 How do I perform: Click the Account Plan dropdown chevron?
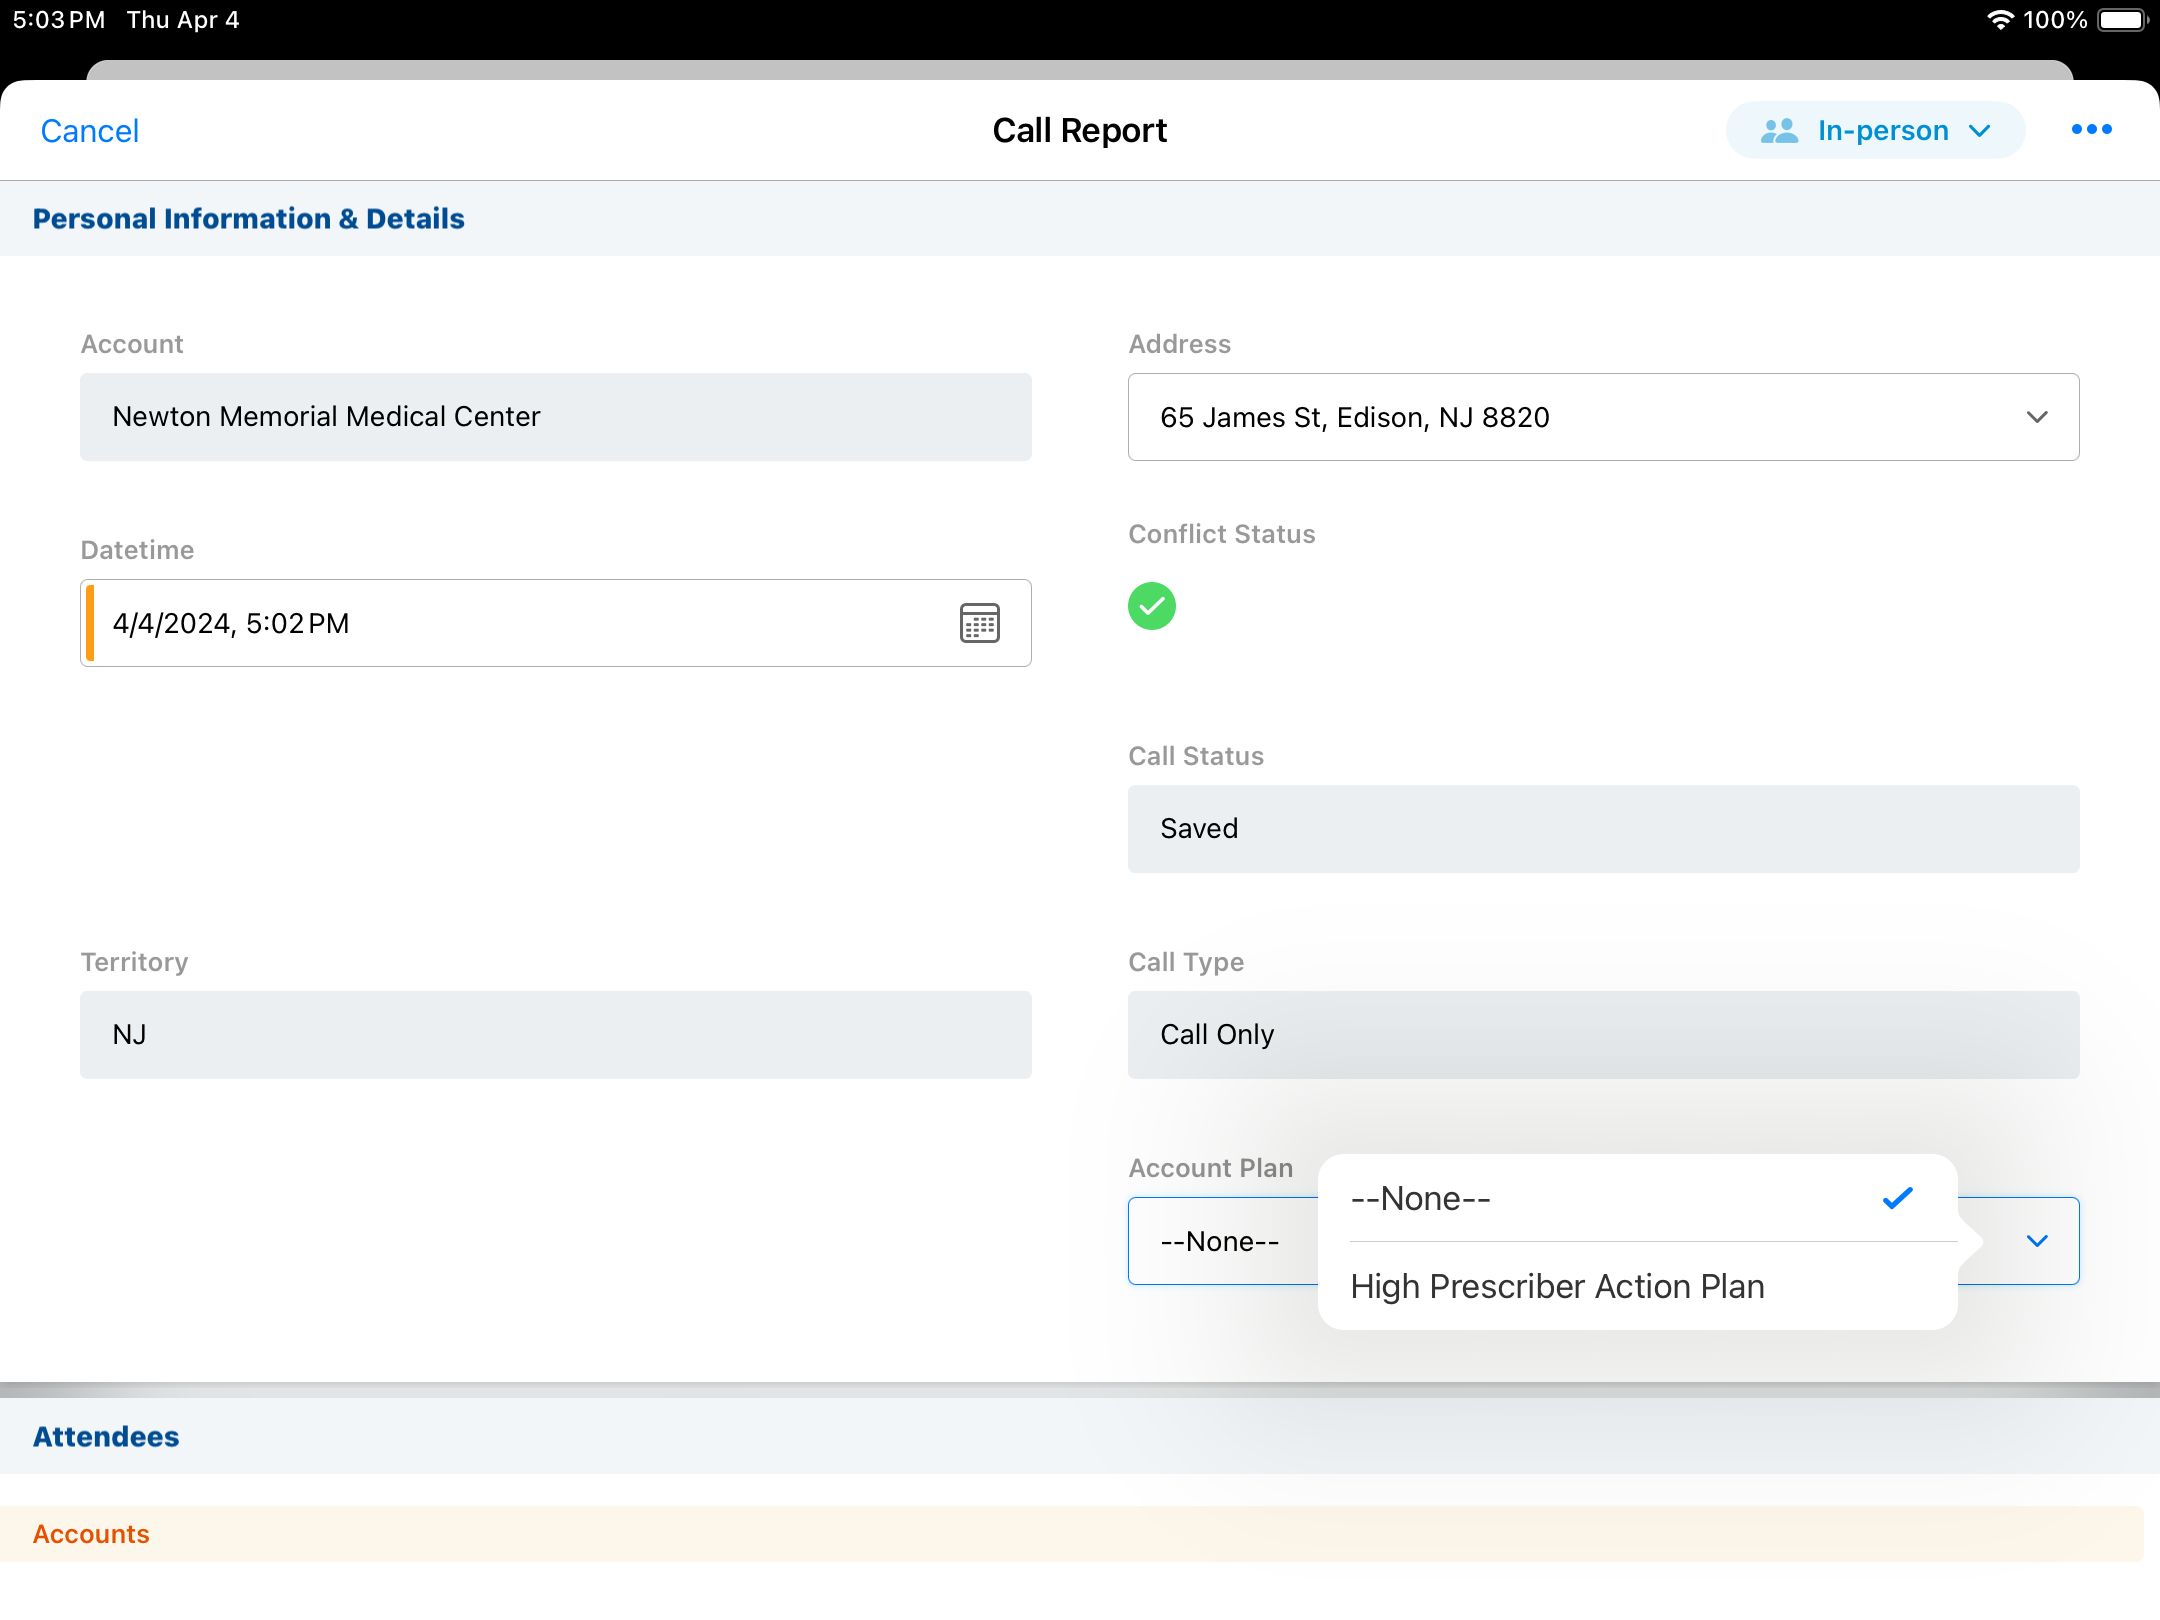(x=2037, y=1241)
